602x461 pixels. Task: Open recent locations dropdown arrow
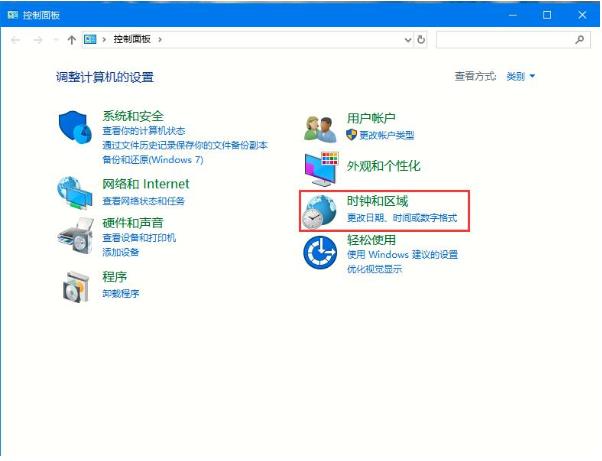pyautogui.click(x=56, y=40)
